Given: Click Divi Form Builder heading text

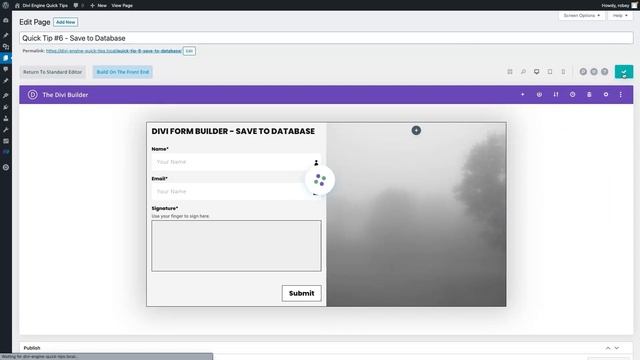Looking at the screenshot, I should click(233, 131).
